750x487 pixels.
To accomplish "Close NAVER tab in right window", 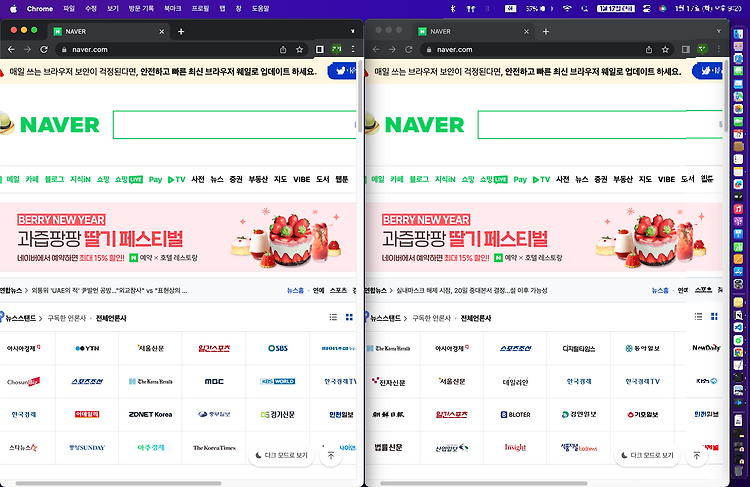I will click(x=526, y=32).
